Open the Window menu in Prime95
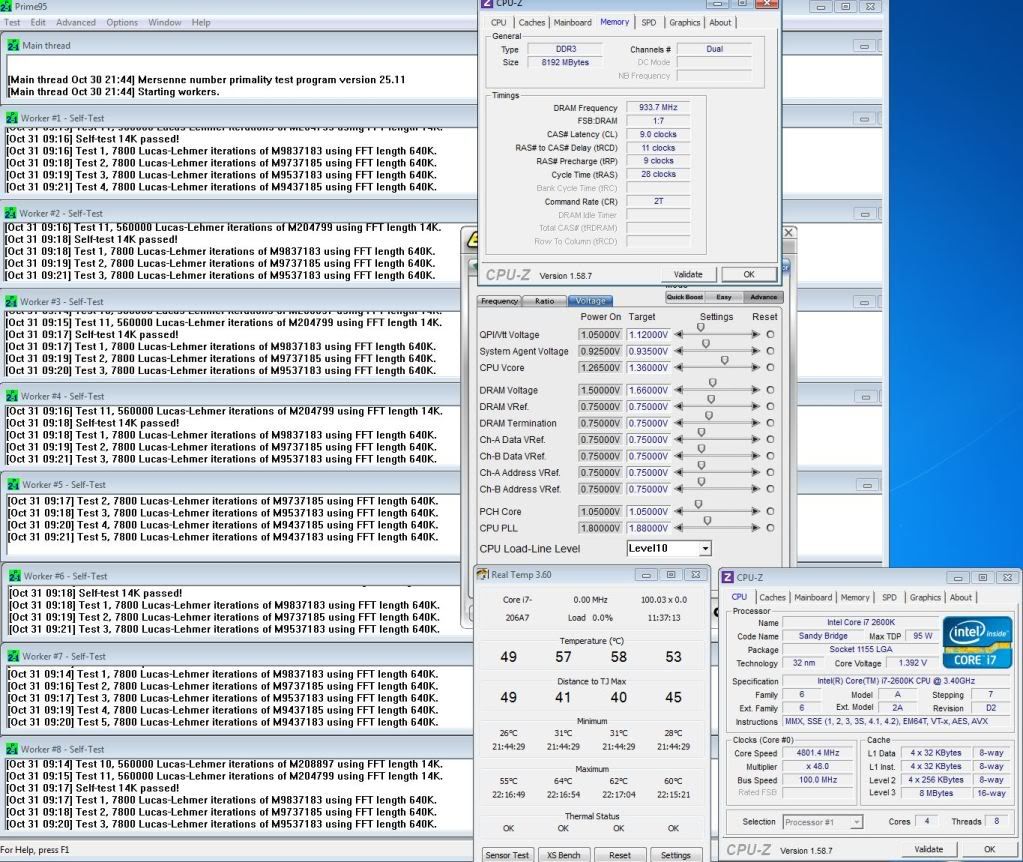The height and width of the screenshot is (862, 1023). pyautogui.click(x=164, y=22)
